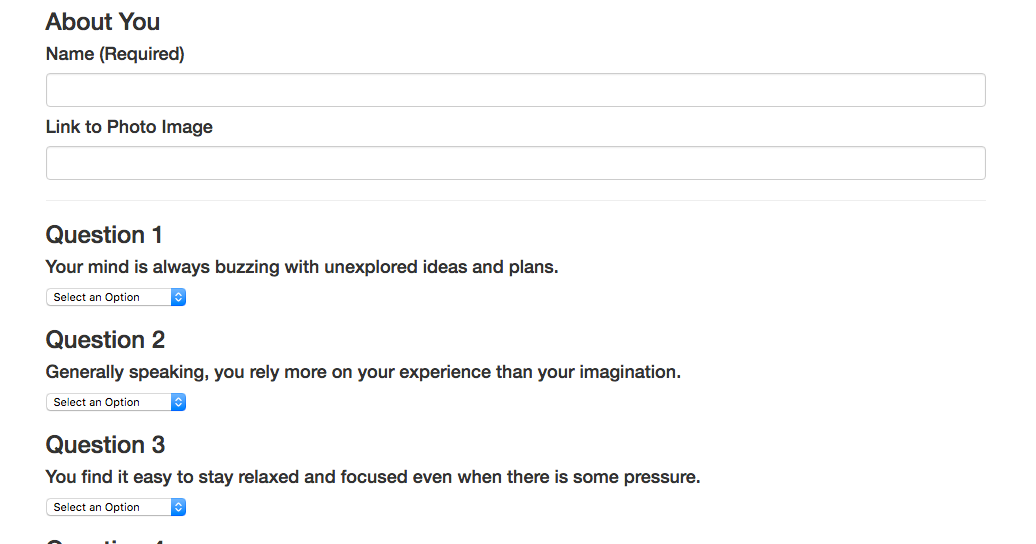
Task: Click the "Name (Required)" label
Action: pos(115,54)
